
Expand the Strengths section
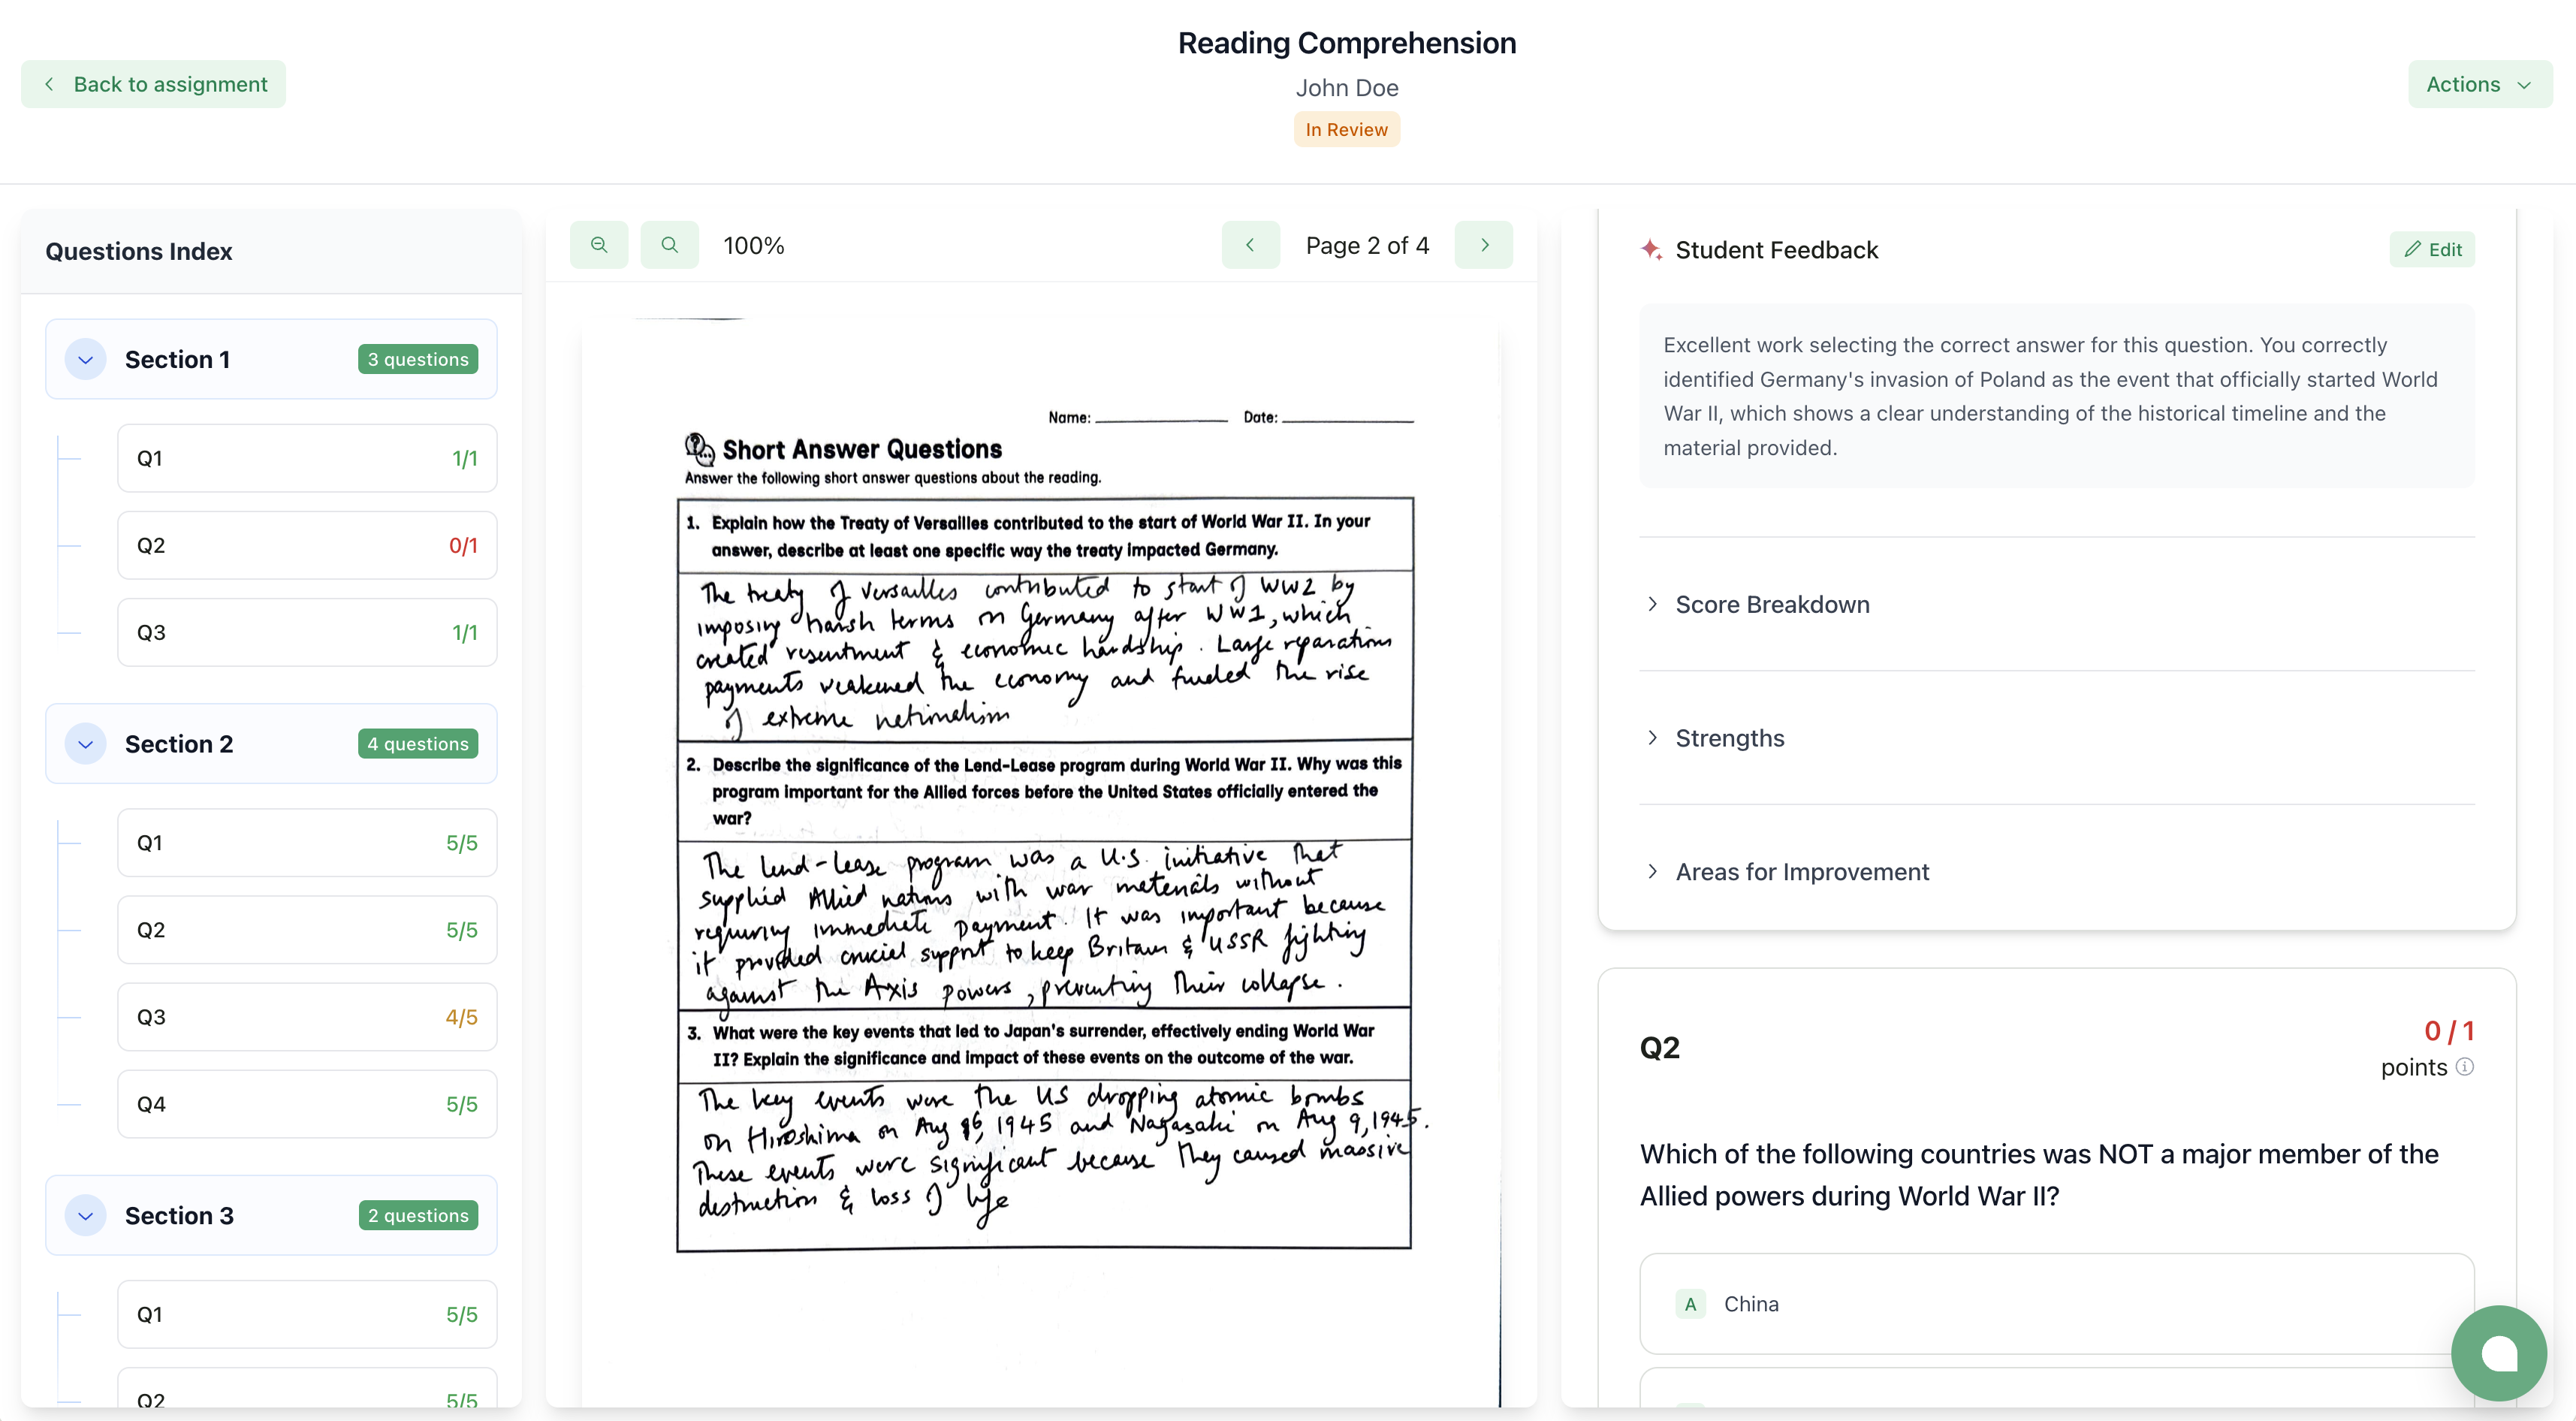coord(1729,738)
